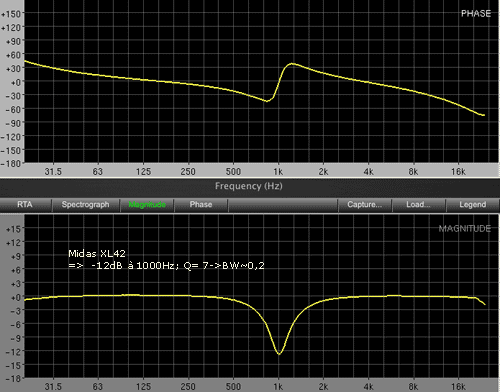Click the 31.5 label on magnitude frequency axis
The image size is (500, 392).
point(53,387)
